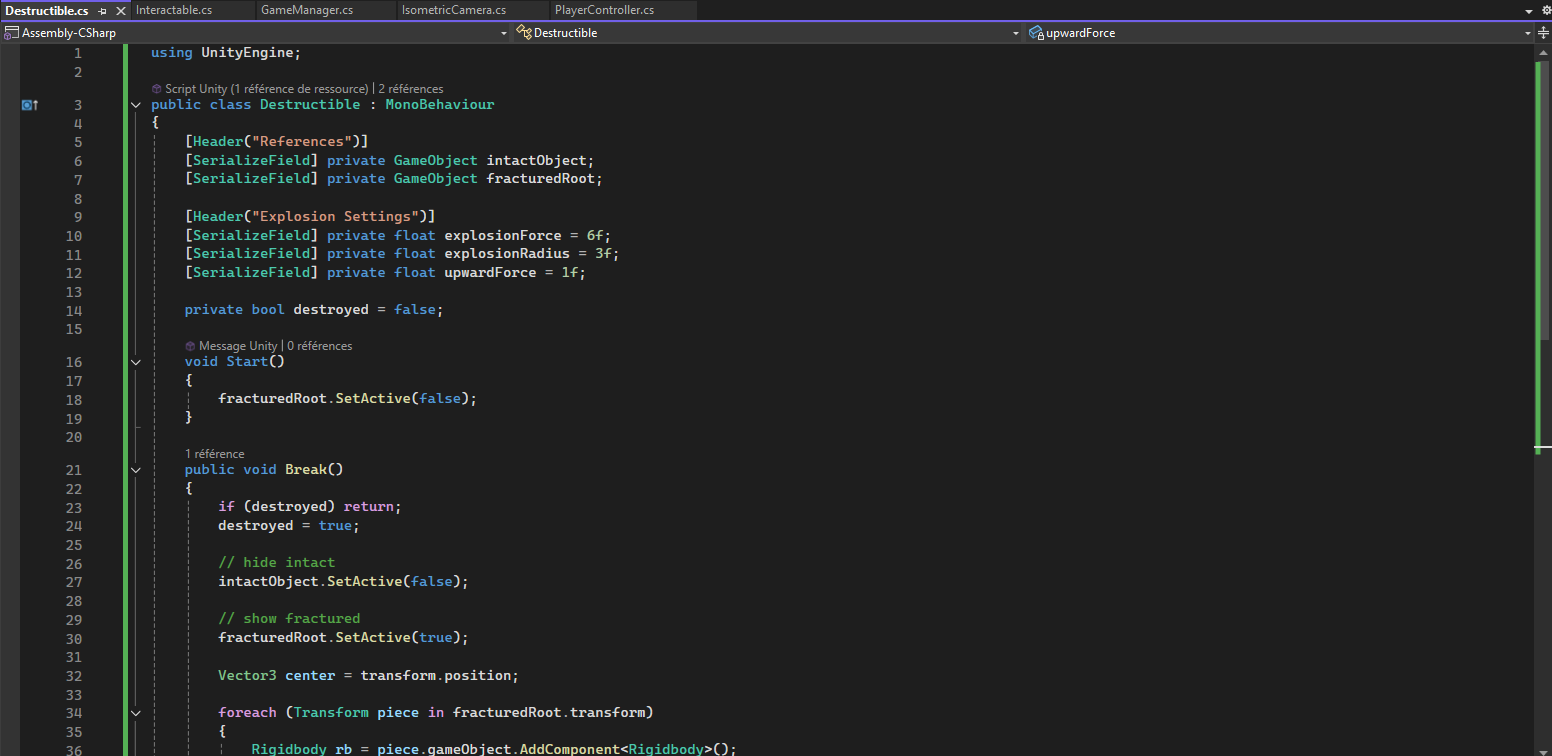Collapse the Break method

tap(136, 470)
